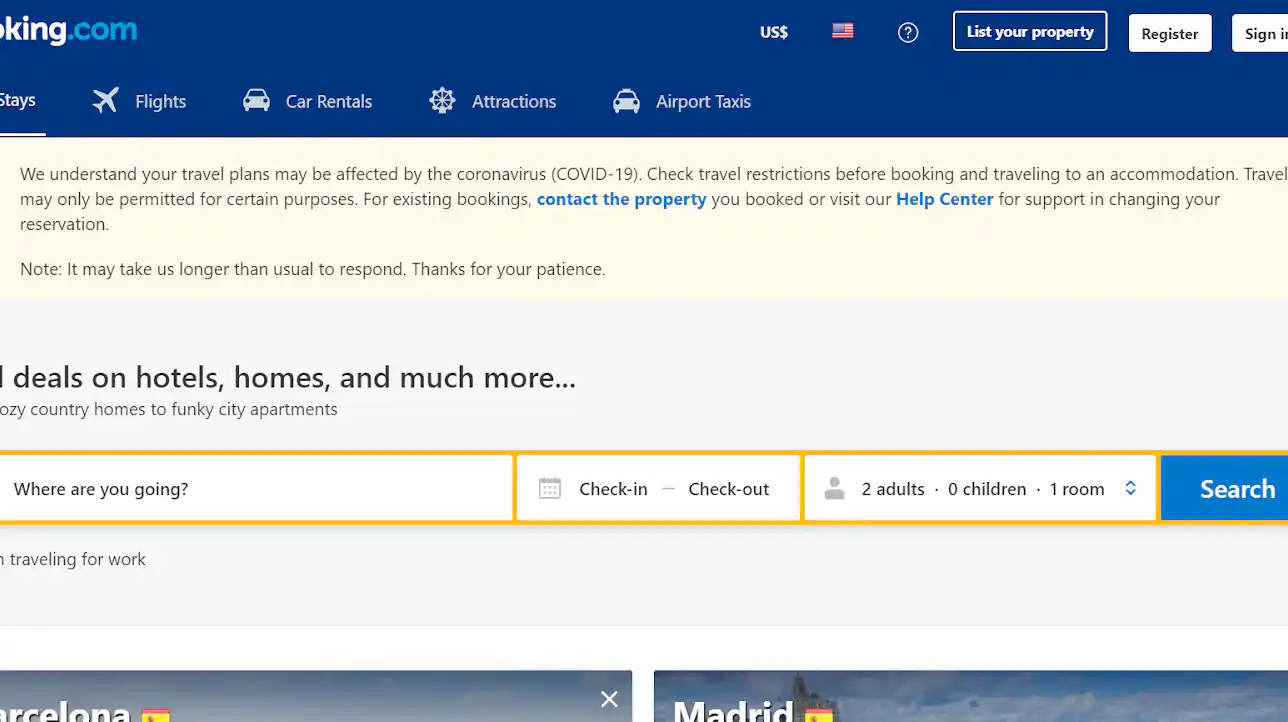Open the Airport Taxis tab
Screen dimensions: 1288x722
(x=682, y=101)
